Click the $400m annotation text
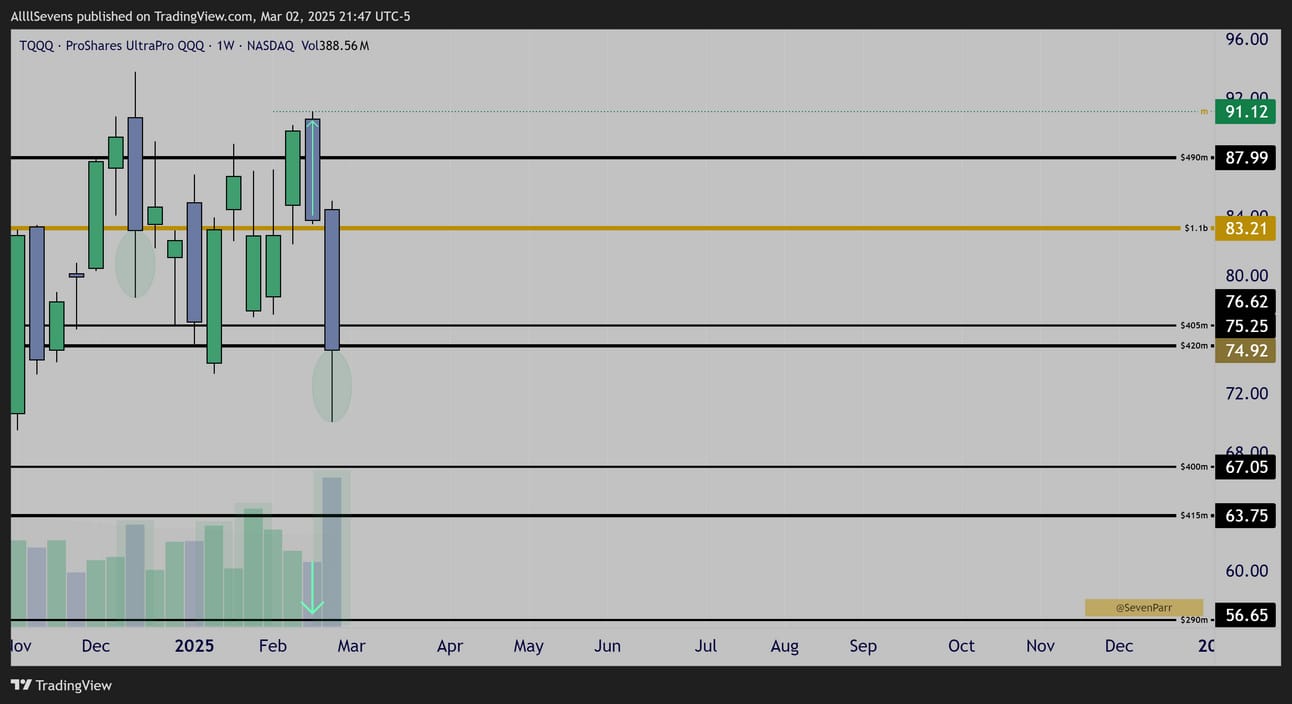This screenshot has width=1292, height=704. point(1194,466)
